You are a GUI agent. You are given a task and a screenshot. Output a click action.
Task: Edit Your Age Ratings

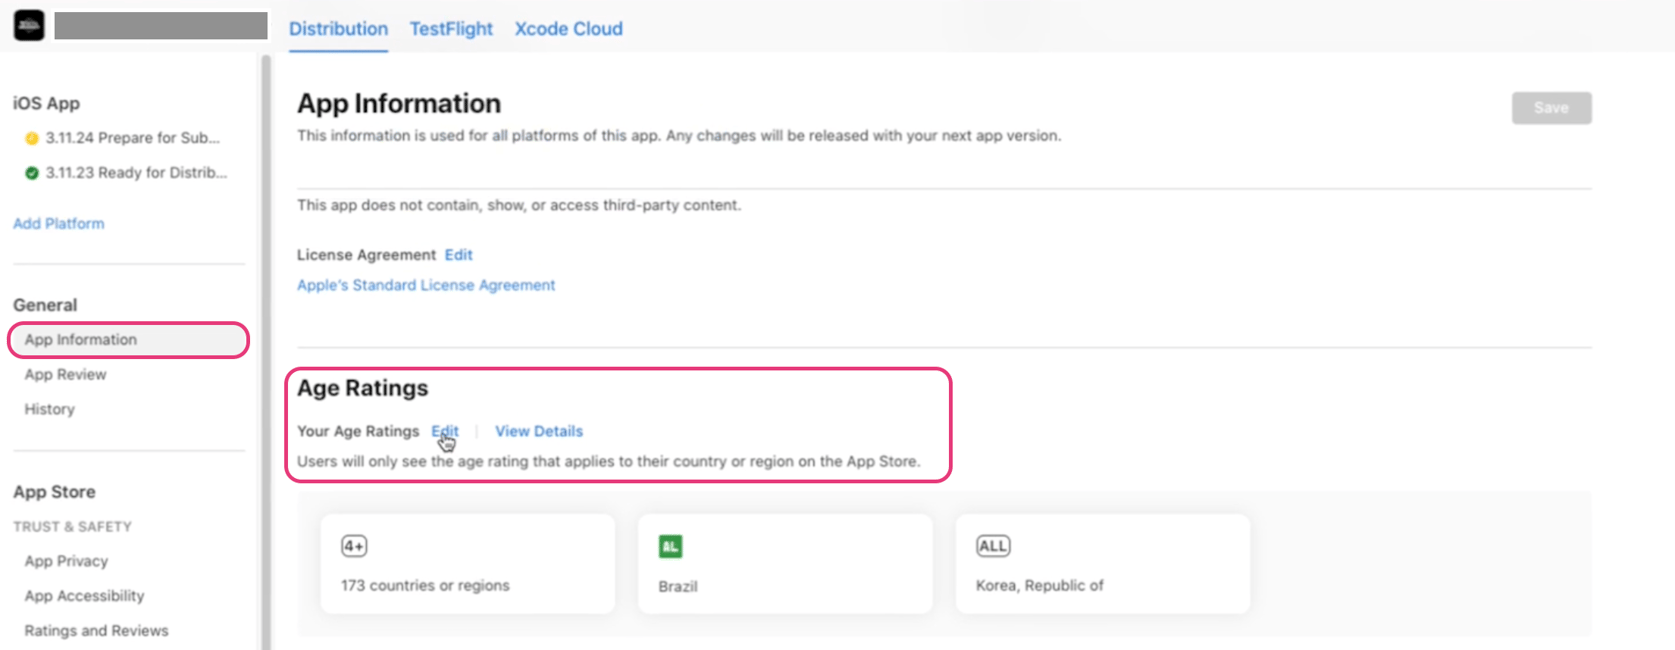click(445, 431)
